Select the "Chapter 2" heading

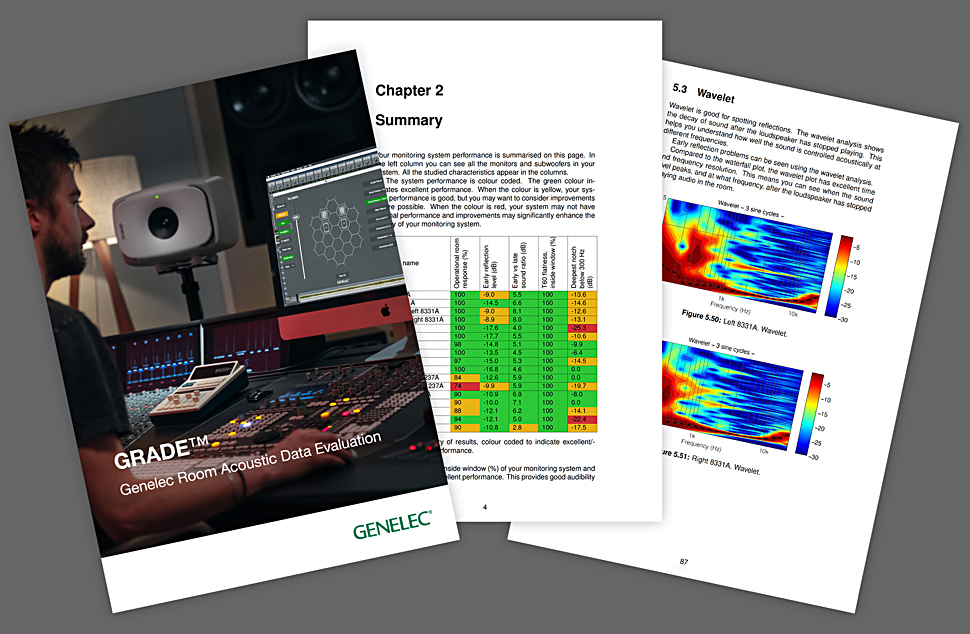(410, 90)
